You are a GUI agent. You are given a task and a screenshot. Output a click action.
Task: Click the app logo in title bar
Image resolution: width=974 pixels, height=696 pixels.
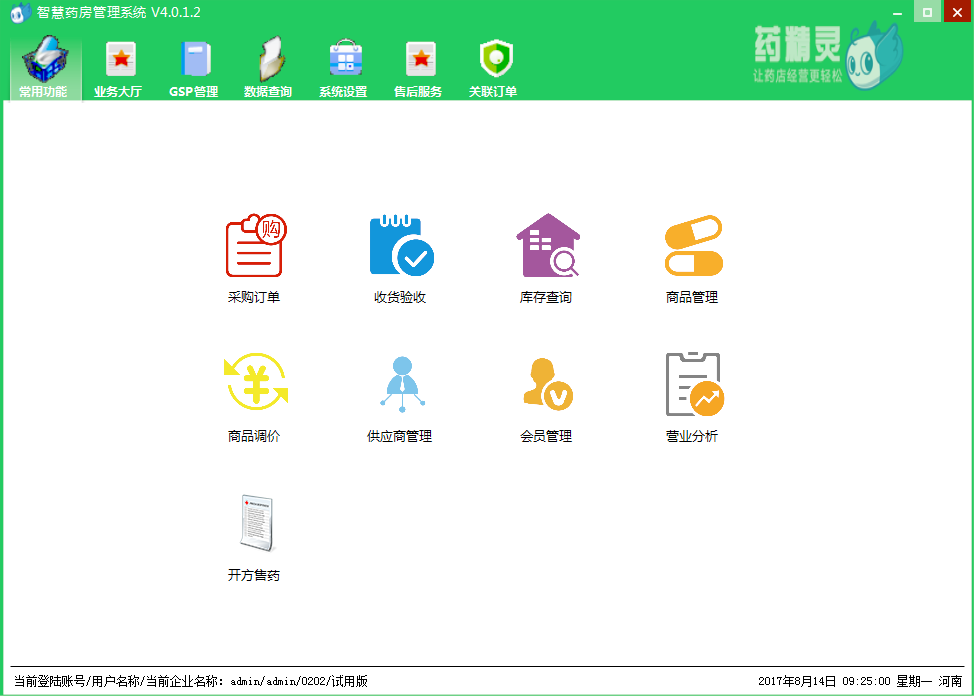20,12
